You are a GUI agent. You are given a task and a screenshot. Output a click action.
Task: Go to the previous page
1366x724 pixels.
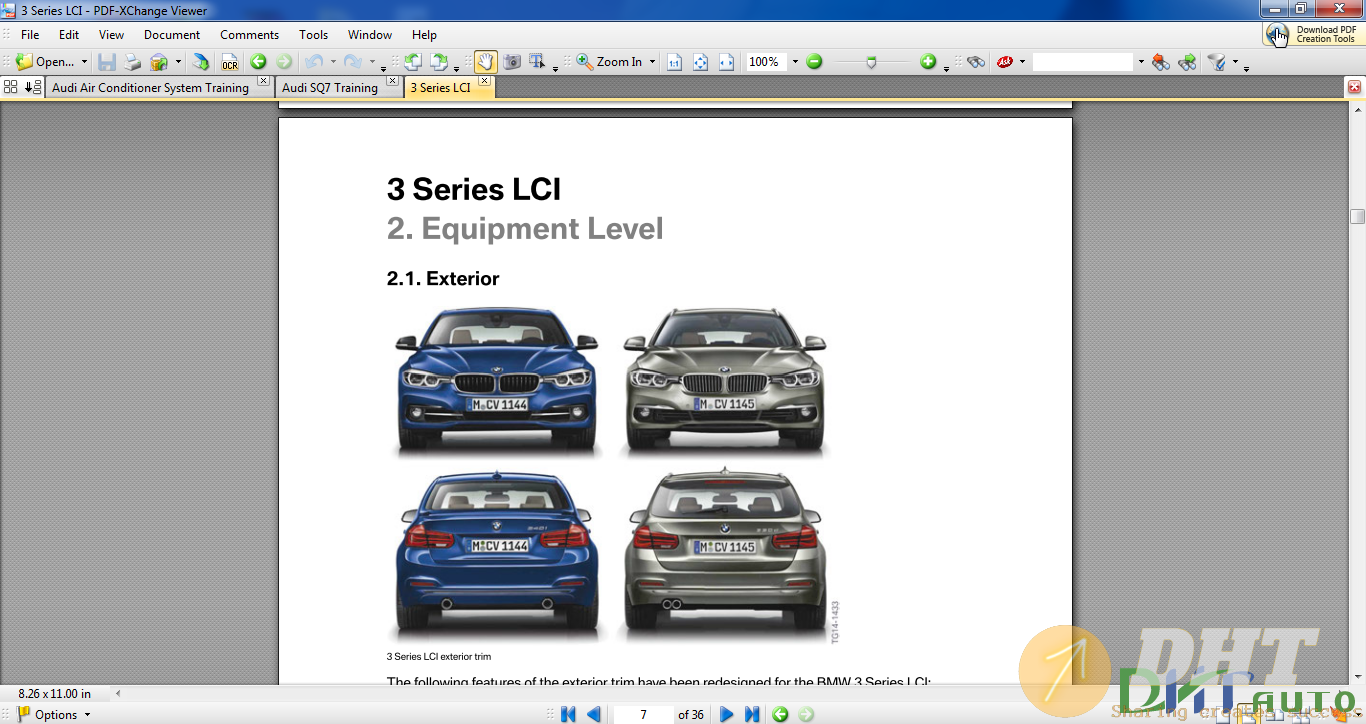click(x=594, y=714)
